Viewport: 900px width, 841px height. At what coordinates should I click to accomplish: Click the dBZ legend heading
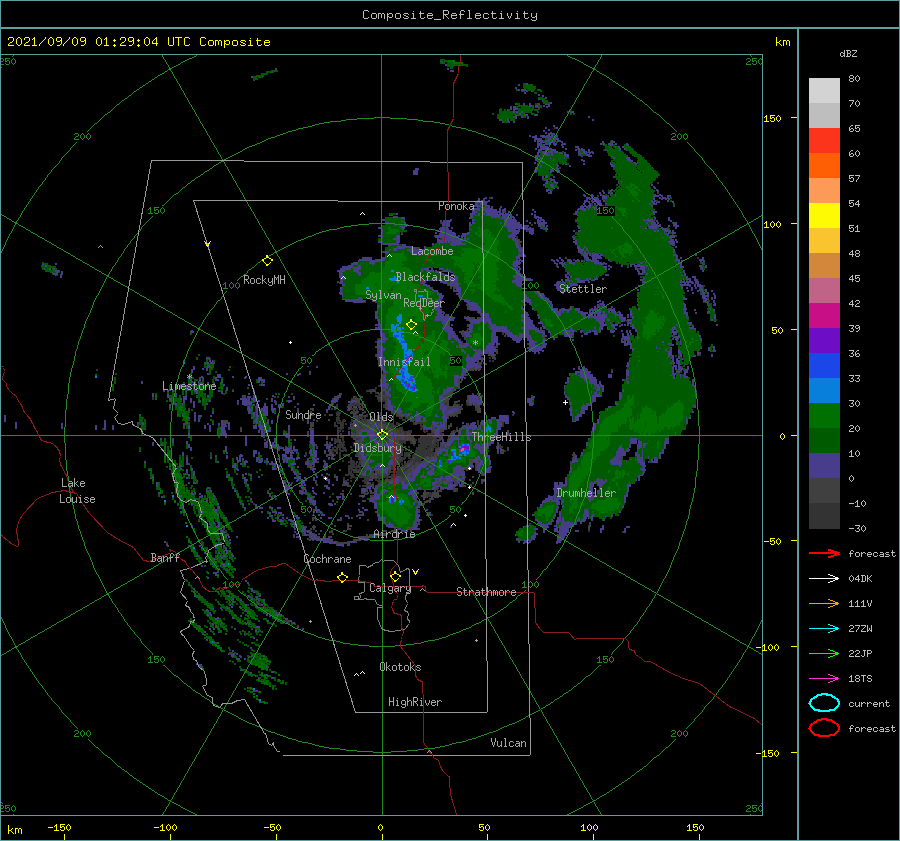pyautogui.click(x=848, y=53)
